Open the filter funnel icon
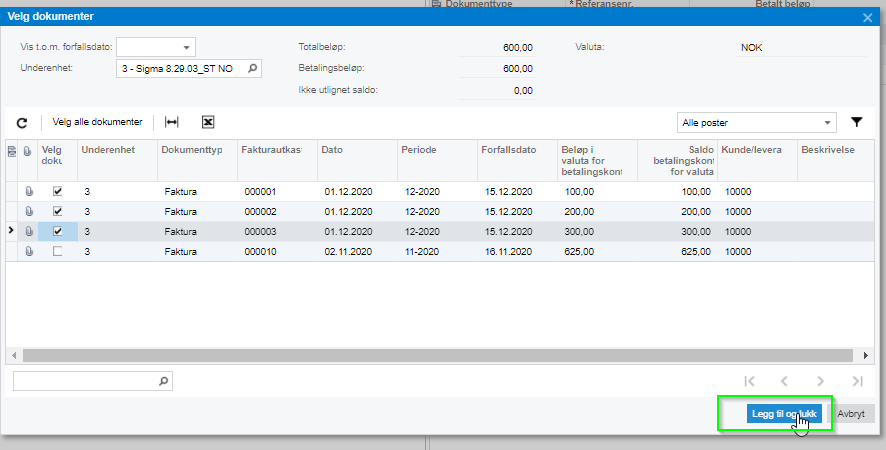This screenshot has height=450, width=886. tap(857, 122)
